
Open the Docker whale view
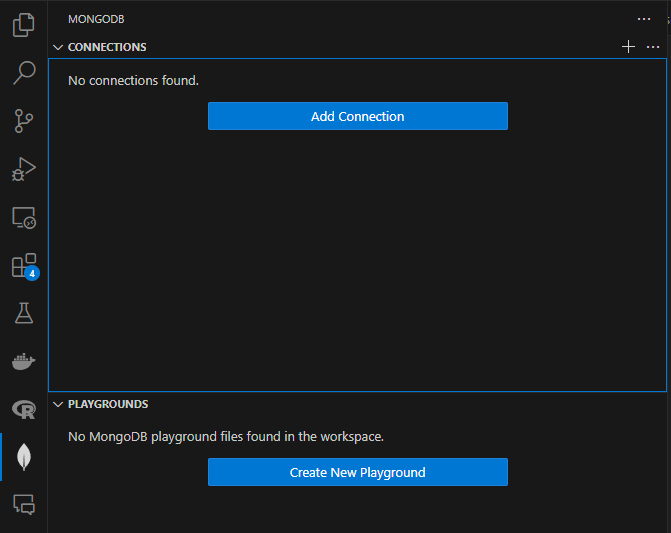point(24,362)
